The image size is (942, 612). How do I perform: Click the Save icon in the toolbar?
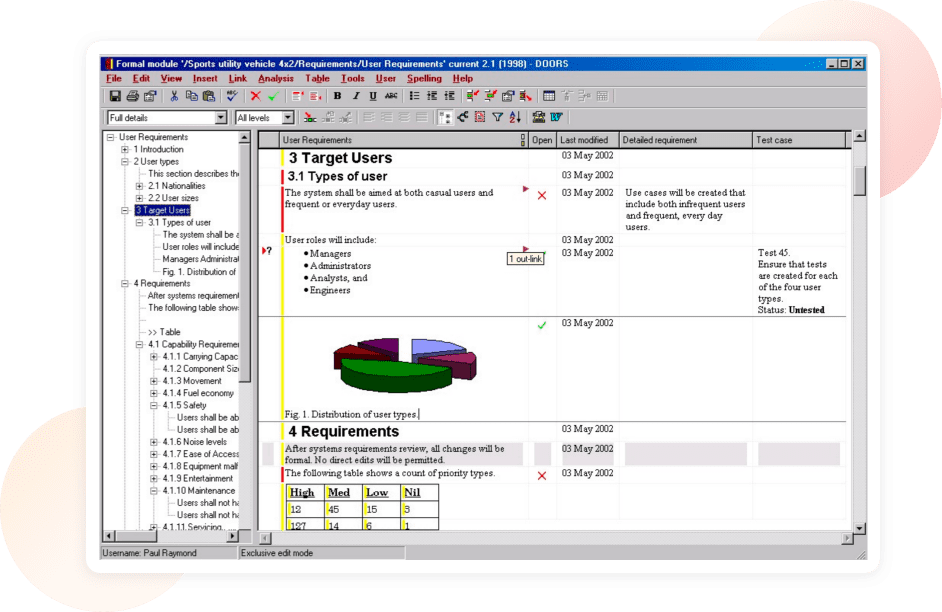point(115,96)
